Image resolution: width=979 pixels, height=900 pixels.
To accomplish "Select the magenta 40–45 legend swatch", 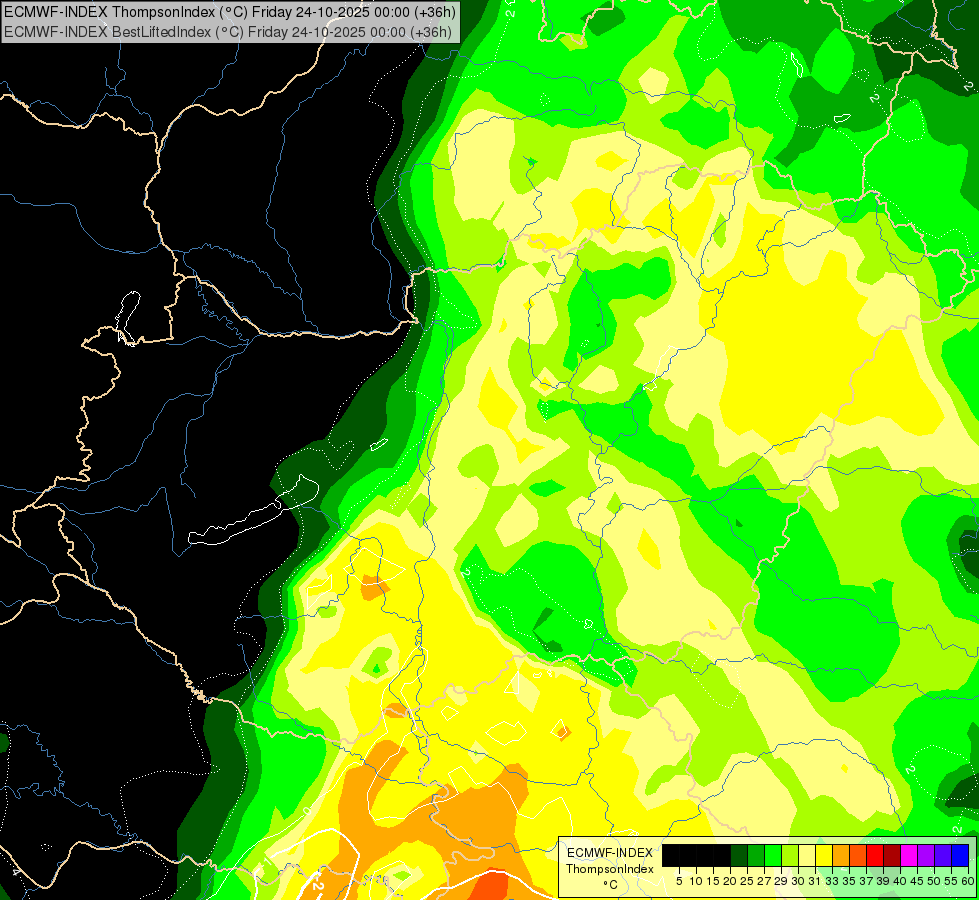I will pyautogui.click(x=909, y=855).
